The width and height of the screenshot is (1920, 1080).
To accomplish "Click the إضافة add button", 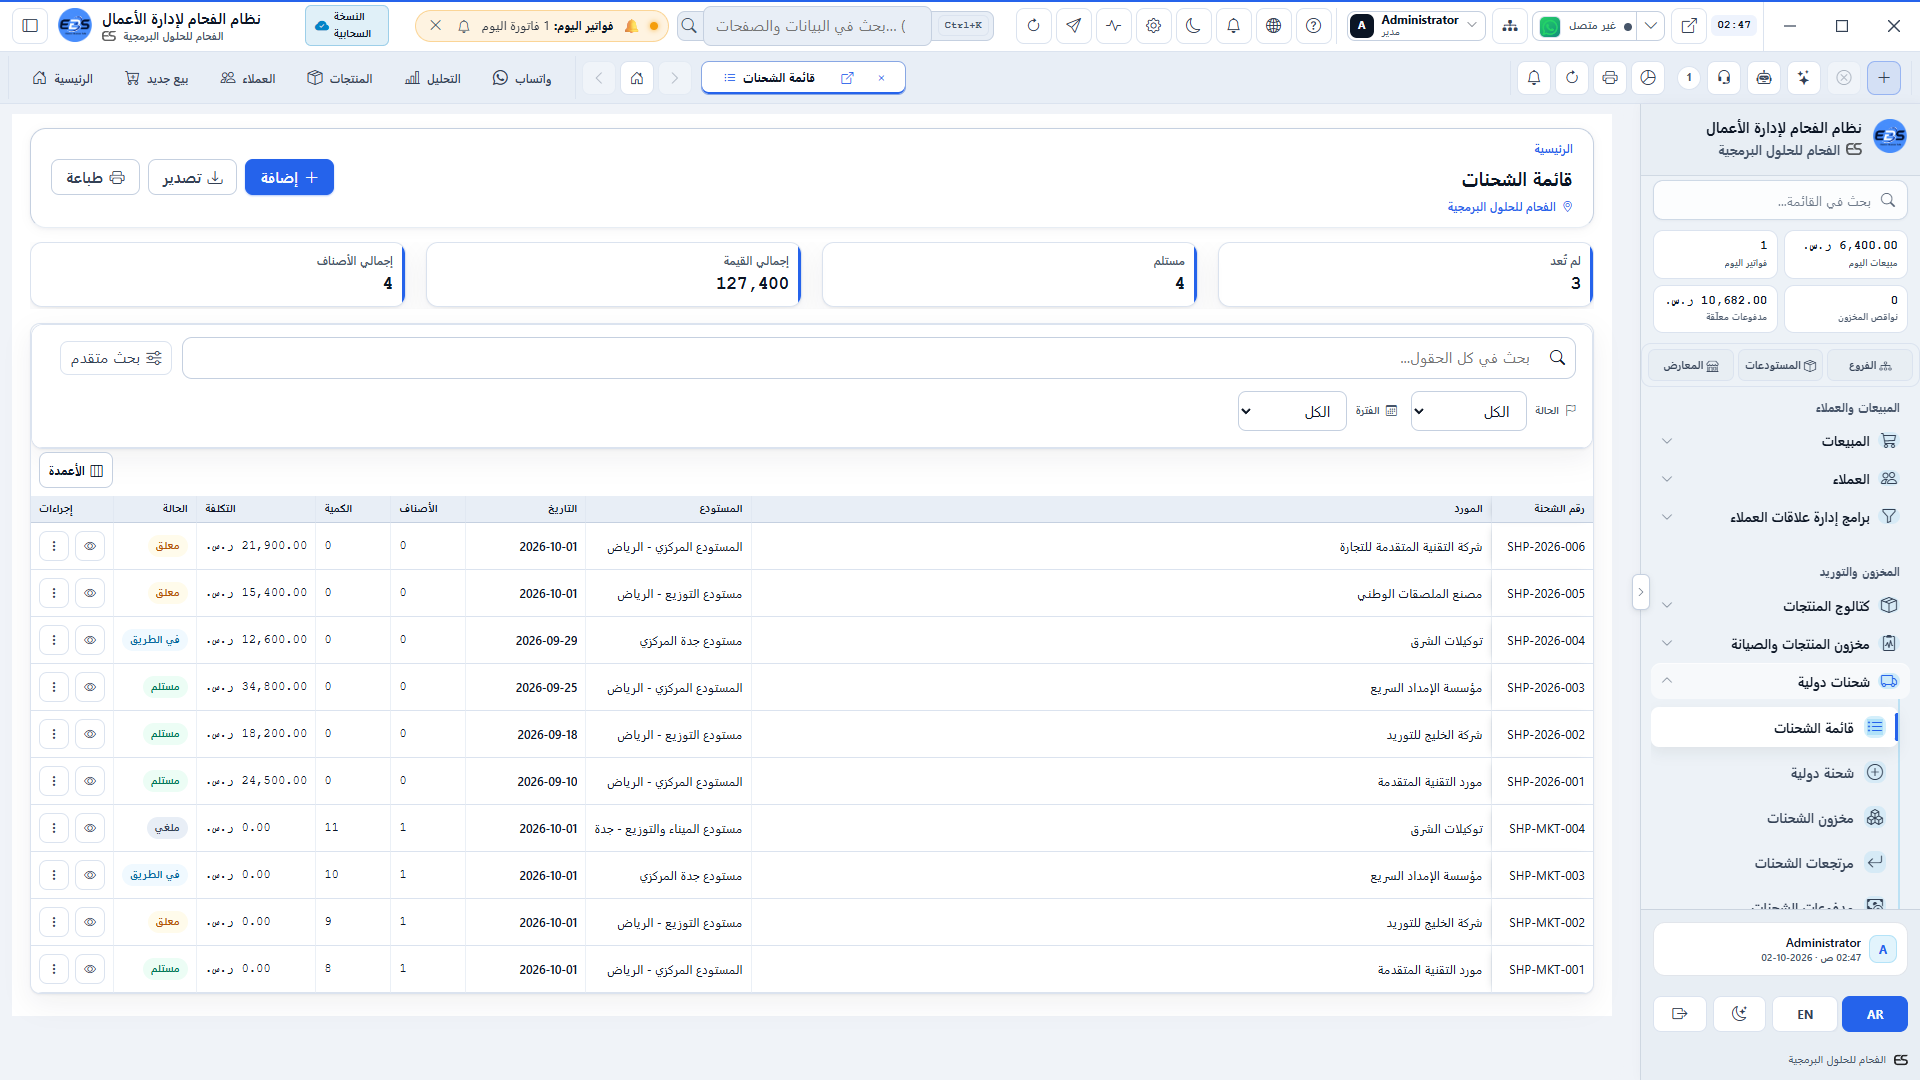I will click(289, 177).
